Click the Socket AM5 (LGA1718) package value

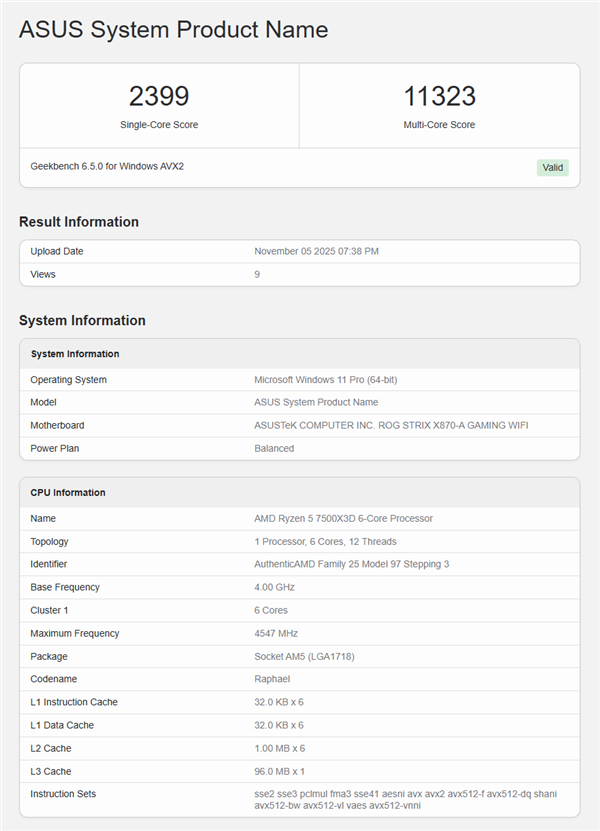(304, 656)
